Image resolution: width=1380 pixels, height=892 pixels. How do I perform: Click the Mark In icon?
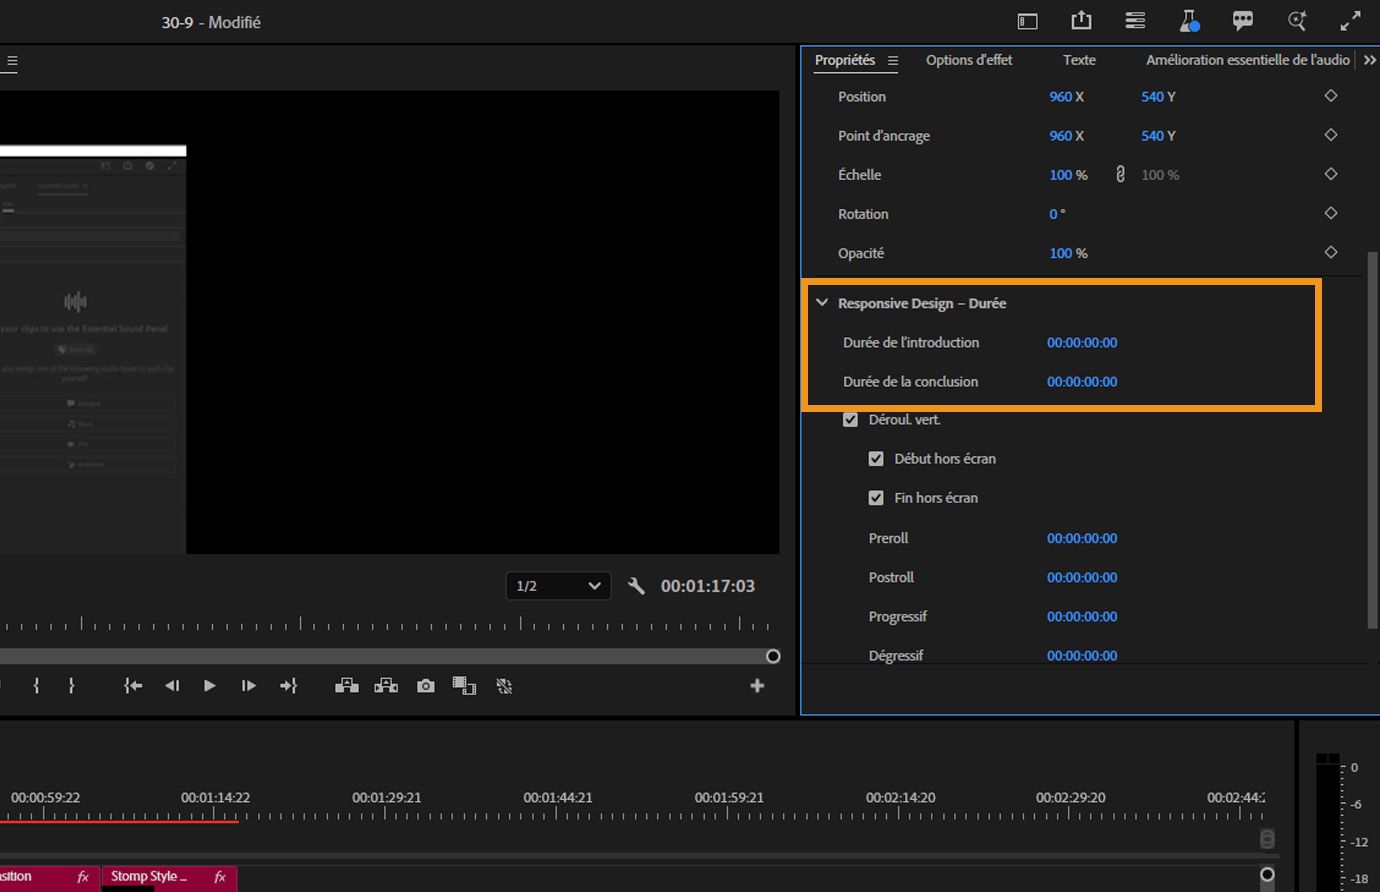[x=36, y=686]
